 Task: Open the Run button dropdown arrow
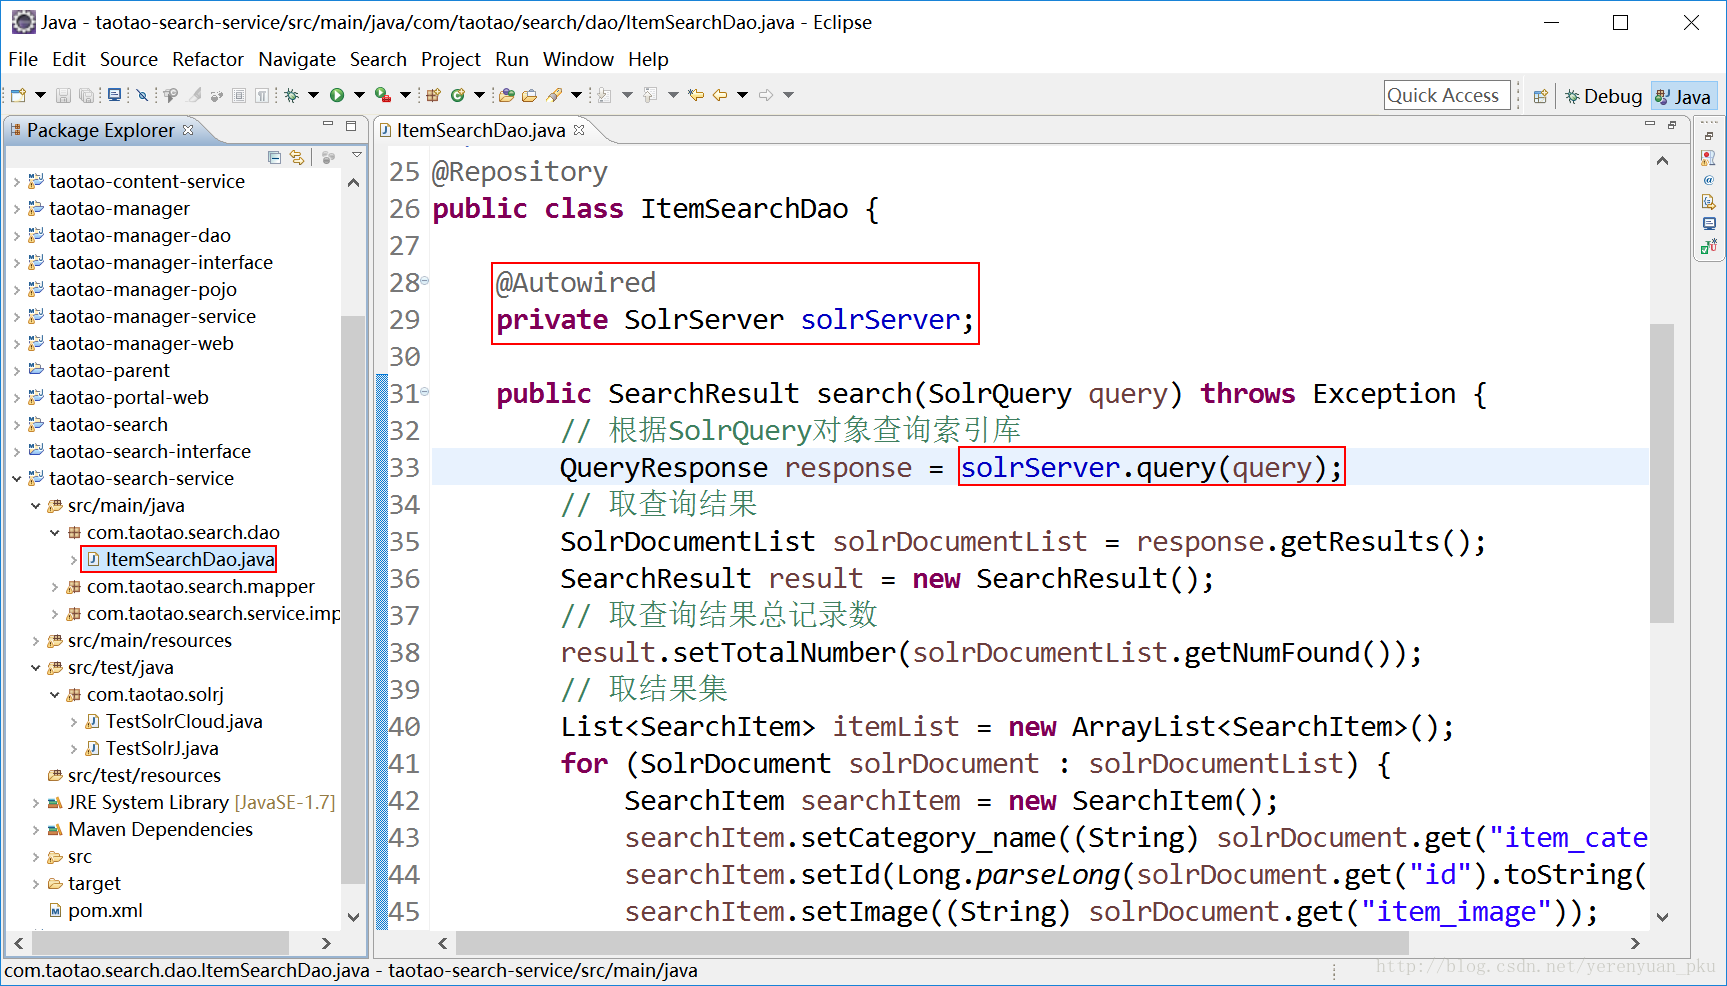coord(359,95)
